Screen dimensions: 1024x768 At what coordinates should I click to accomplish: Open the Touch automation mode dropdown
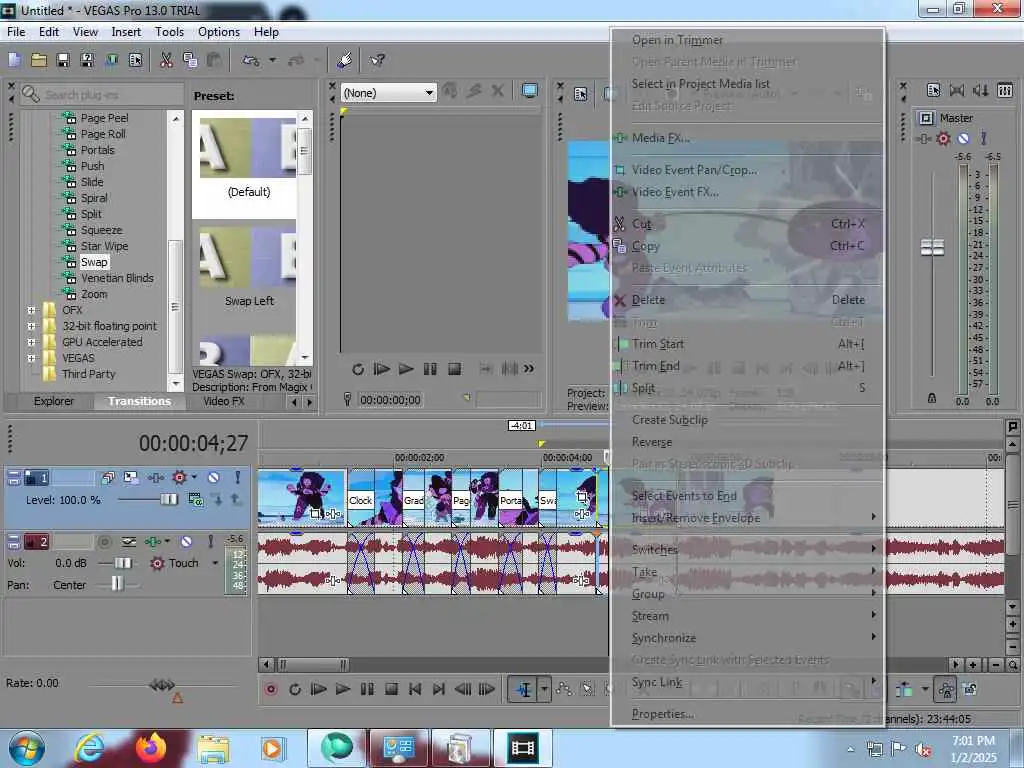coord(215,563)
